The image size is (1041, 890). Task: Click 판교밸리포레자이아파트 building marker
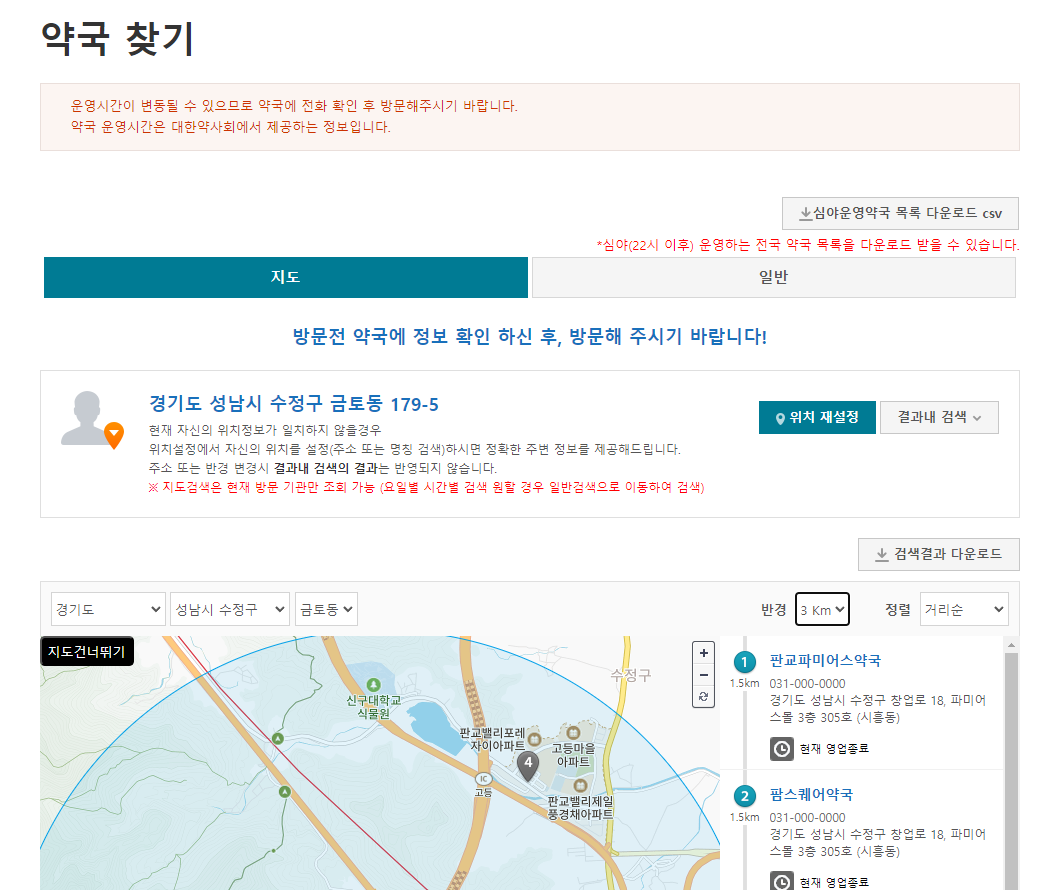click(x=534, y=739)
